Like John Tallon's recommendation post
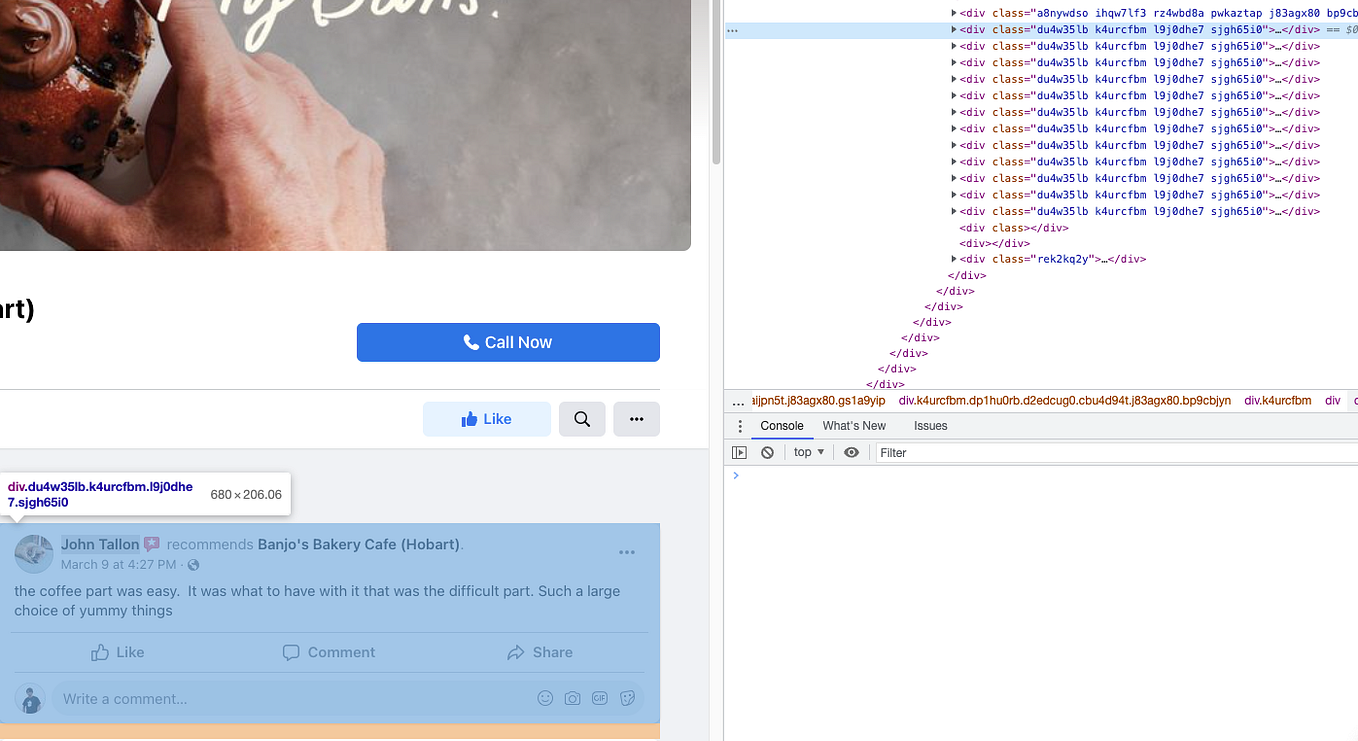Image resolution: width=1358 pixels, height=741 pixels. [x=117, y=652]
